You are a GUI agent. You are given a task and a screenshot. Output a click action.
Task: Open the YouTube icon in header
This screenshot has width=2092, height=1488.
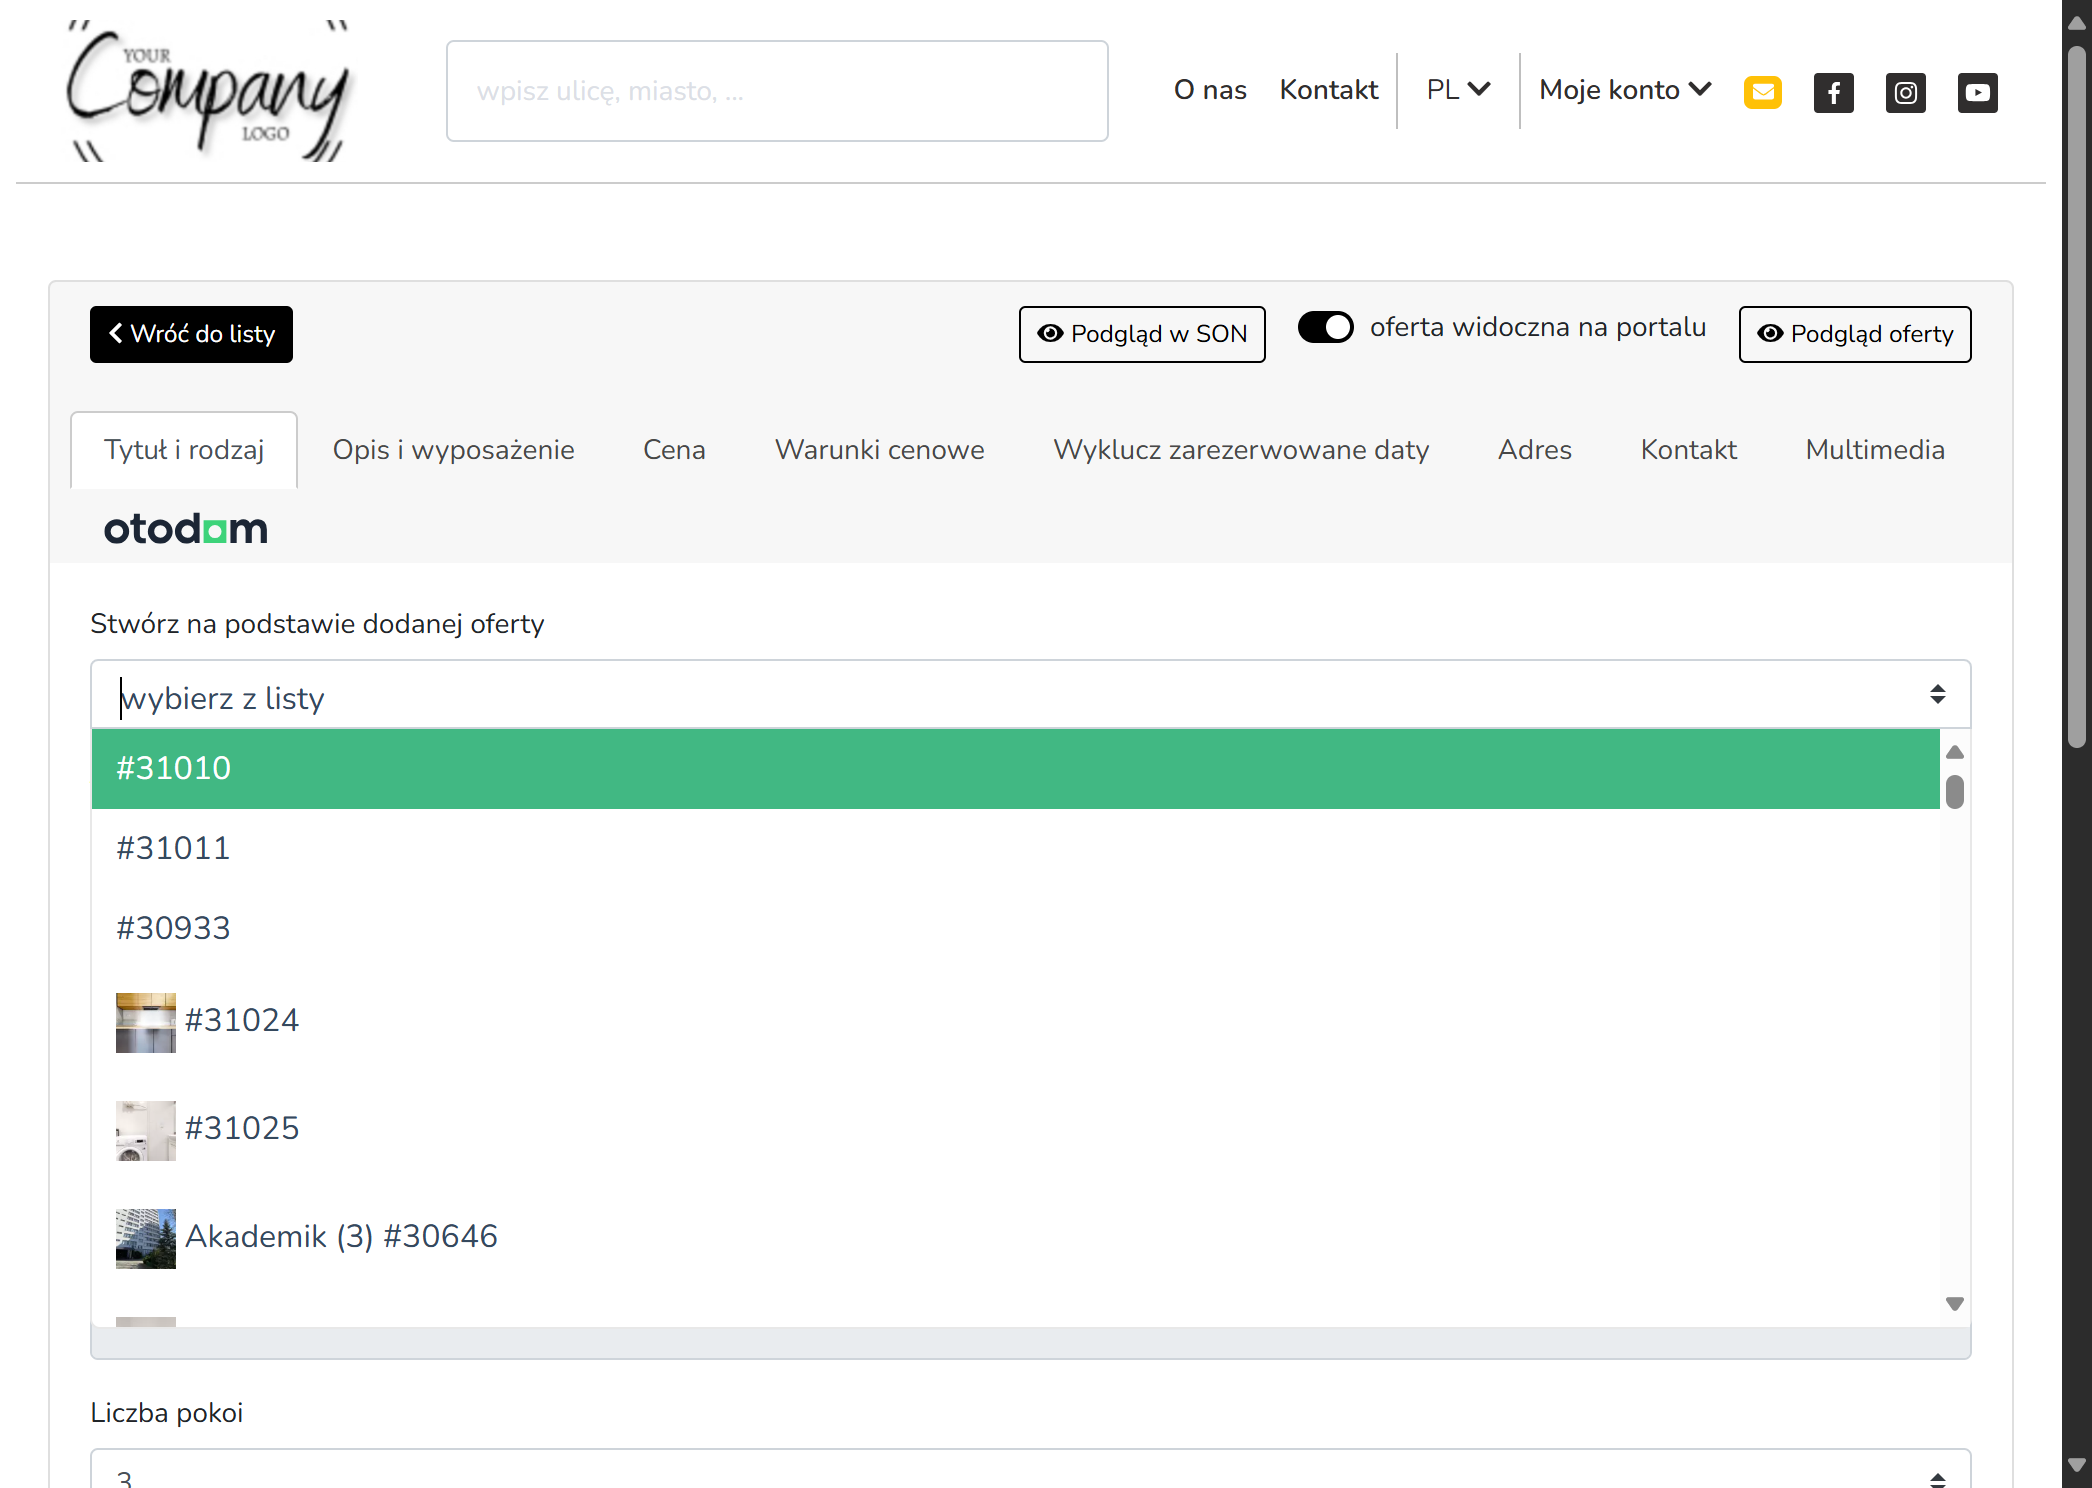(x=1978, y=93)
